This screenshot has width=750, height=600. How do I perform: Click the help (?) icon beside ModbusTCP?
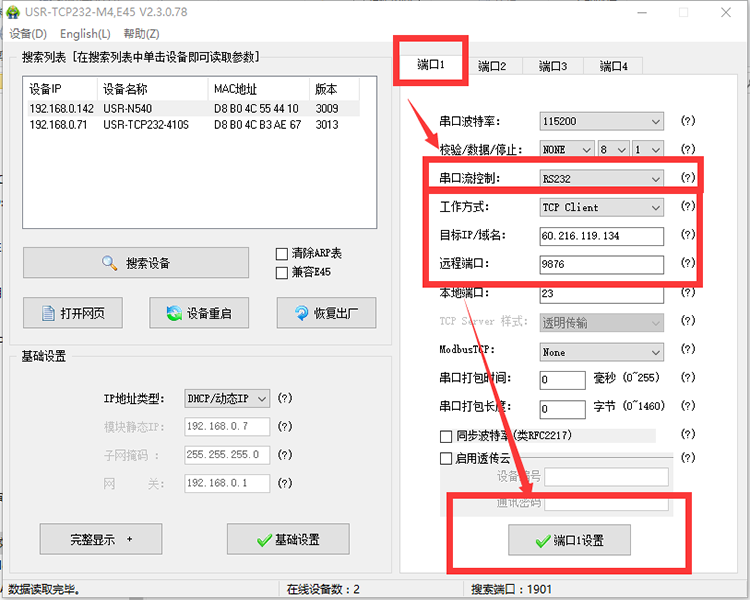(687, 352)
